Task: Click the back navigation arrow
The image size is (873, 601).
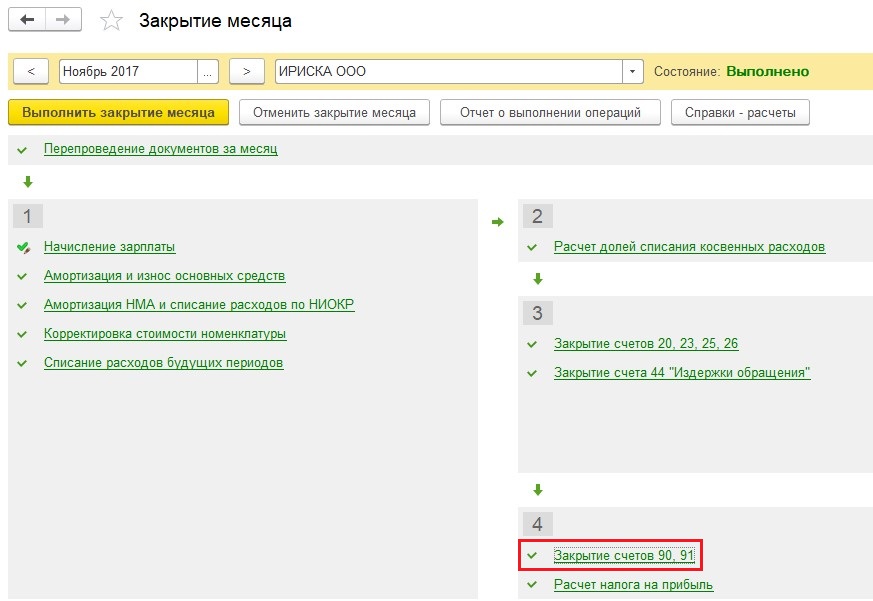Action: [28, 19]
